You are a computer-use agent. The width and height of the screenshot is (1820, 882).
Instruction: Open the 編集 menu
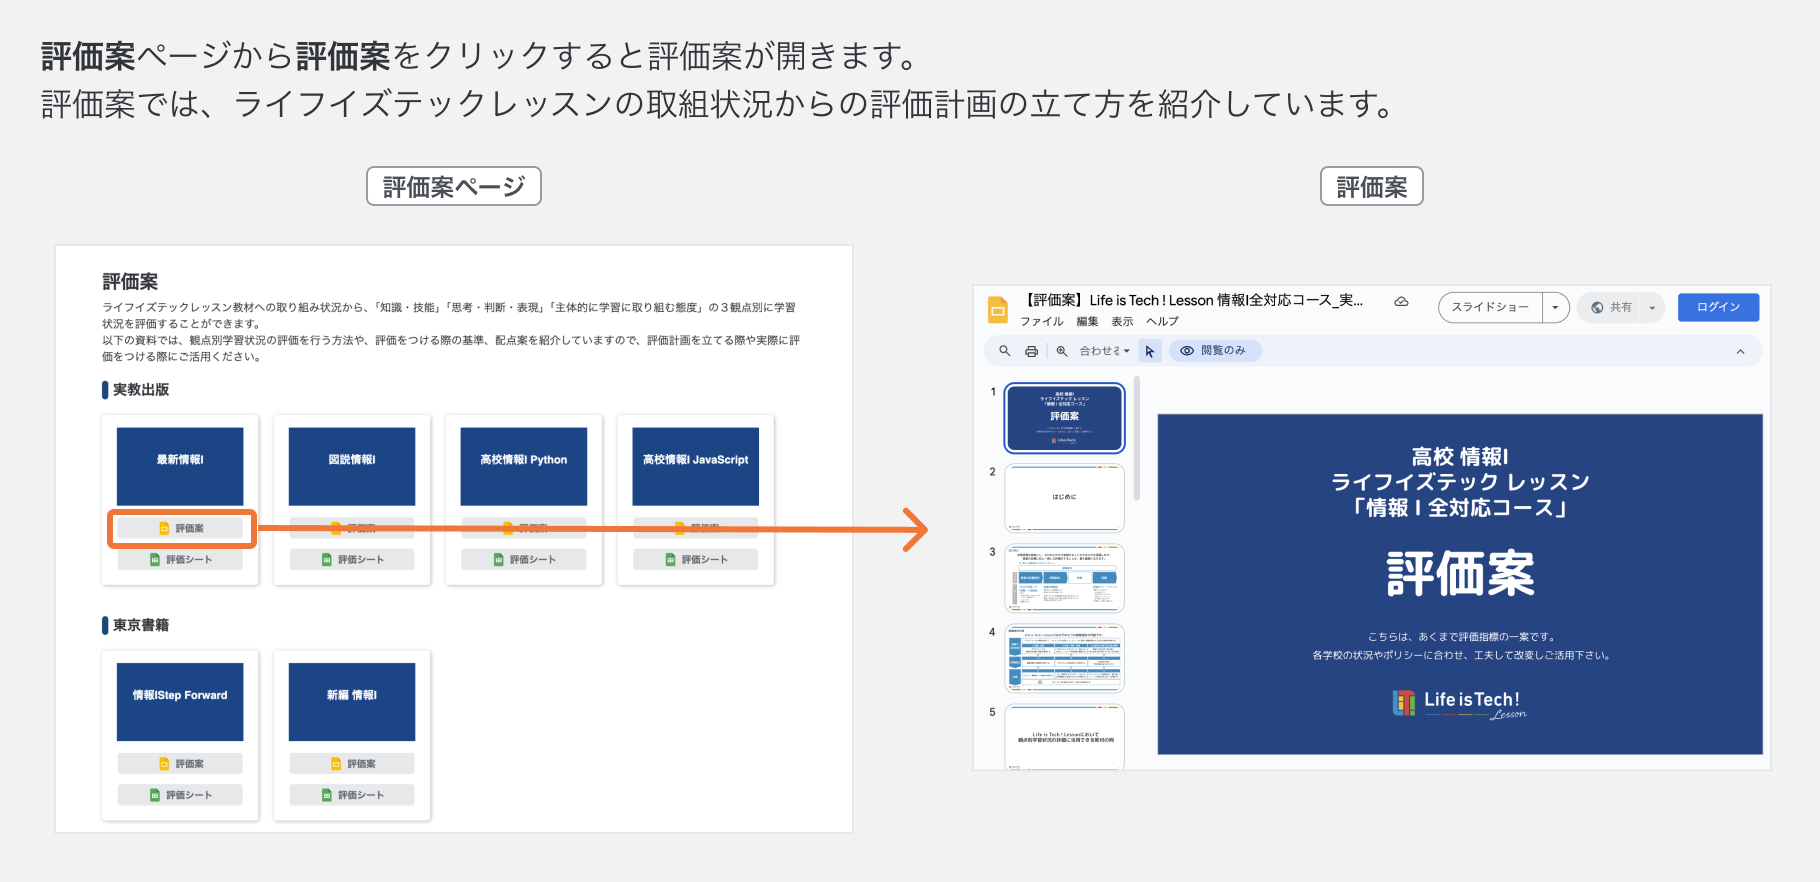[x=1087, y=322]
